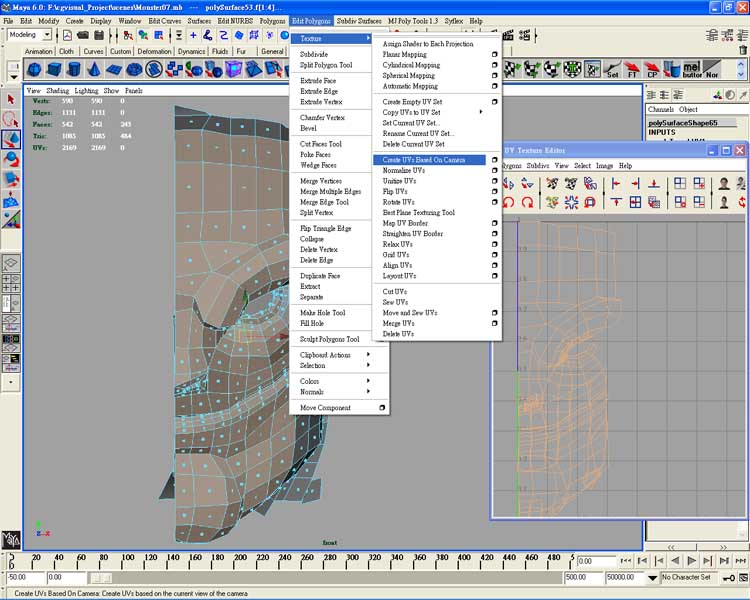The image size is (750, 600).
Task: Click the polygon sphere shelf icon
Action: pyautogui.click(x=34, y=70)
